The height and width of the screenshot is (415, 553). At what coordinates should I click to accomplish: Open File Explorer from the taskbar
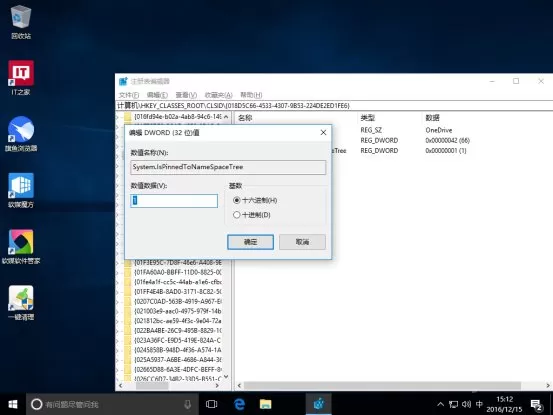point(265,404)
